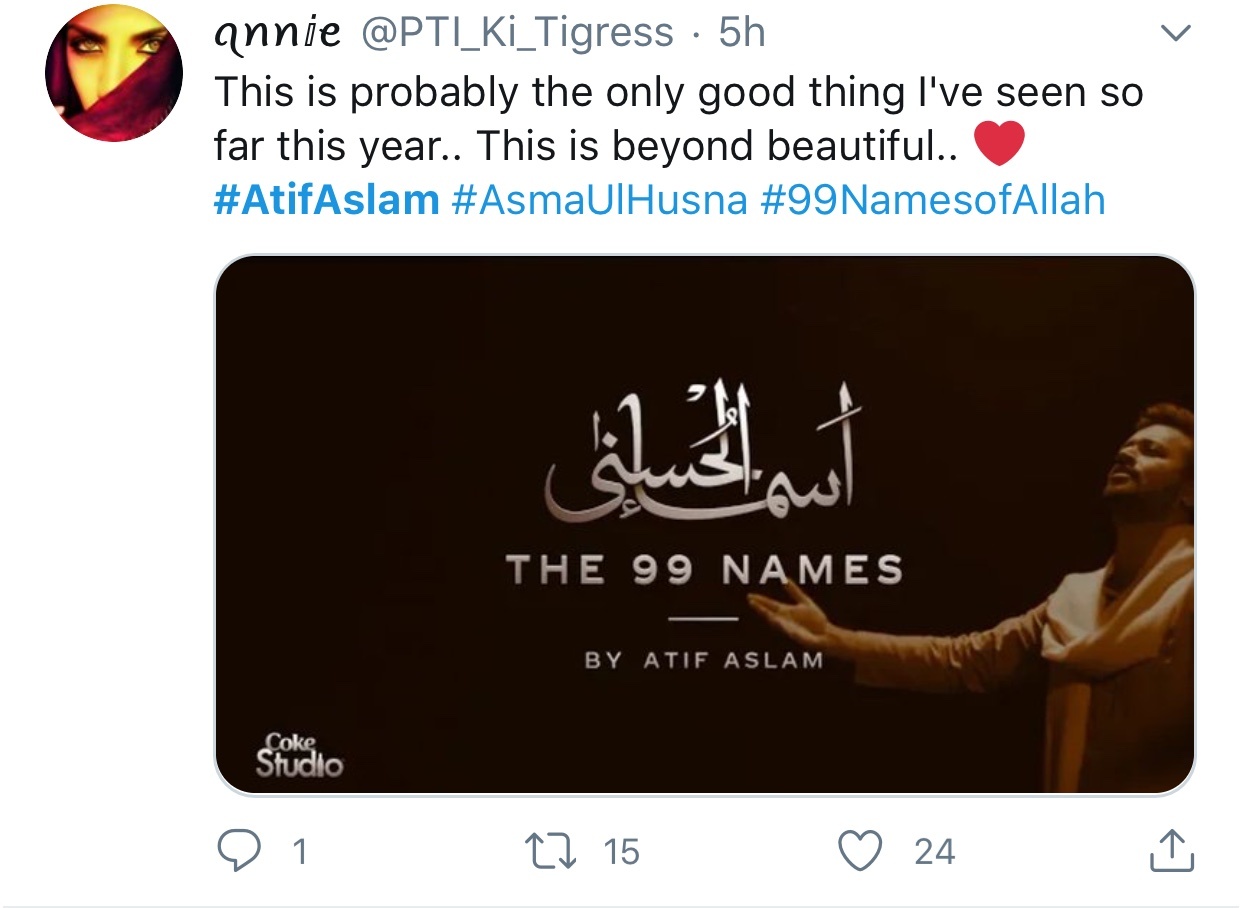Click the Coke Studio logo in video
This screenshot has height=908, width=1242.
(299, 756)
